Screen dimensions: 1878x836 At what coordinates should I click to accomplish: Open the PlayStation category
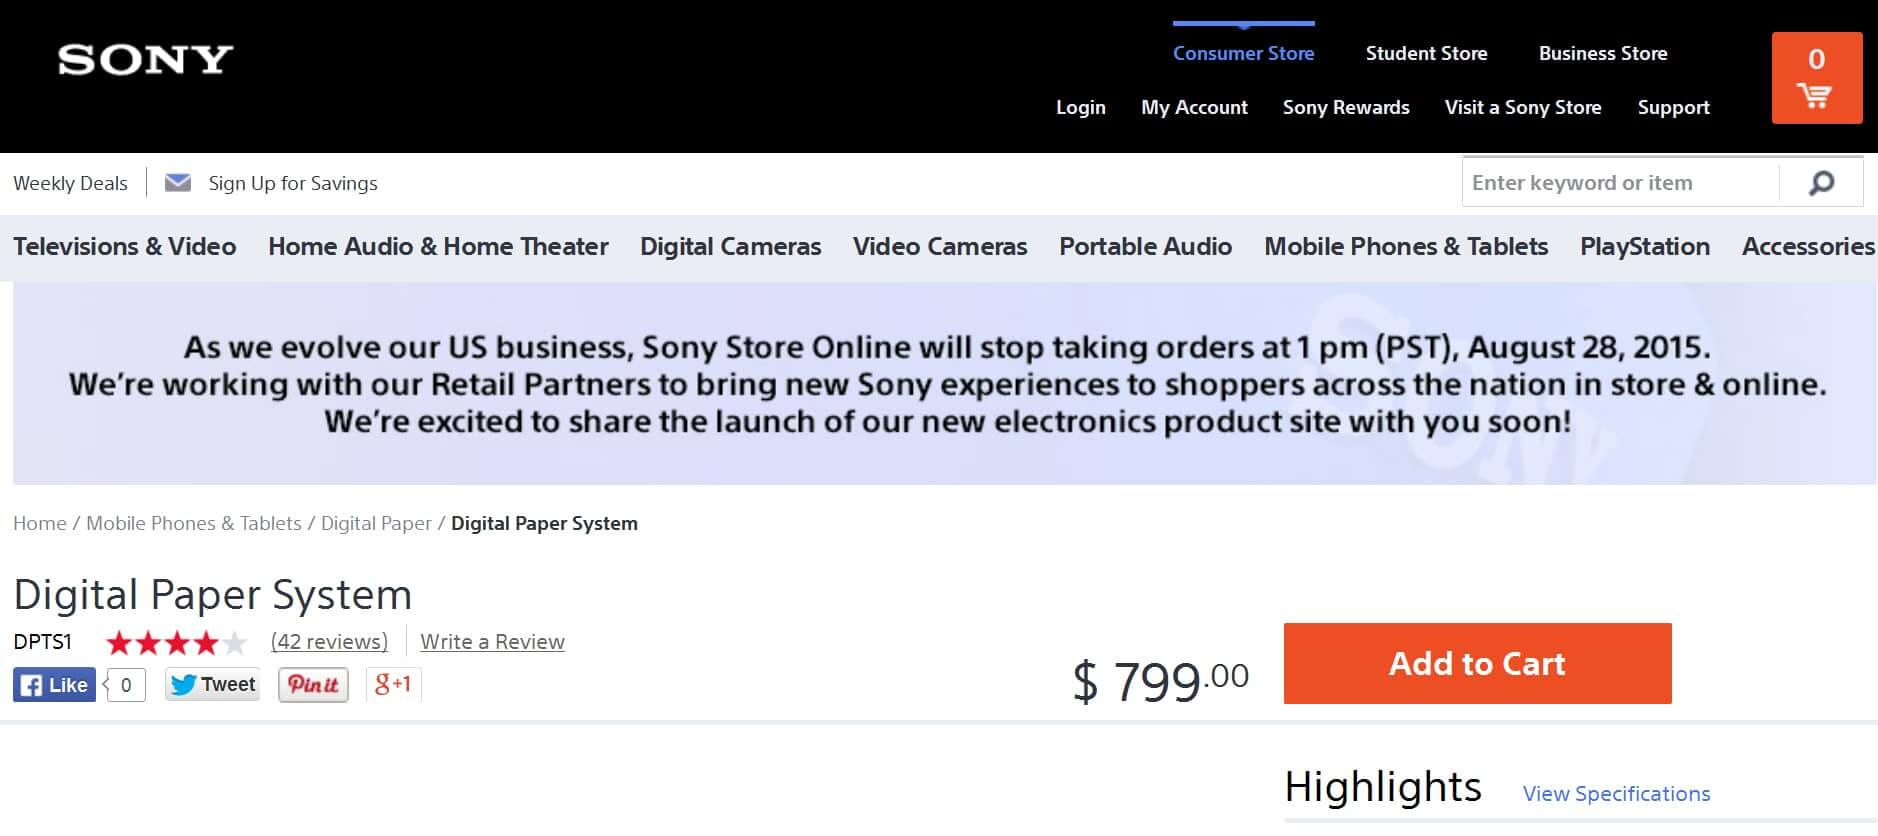tap(1645, 246)
